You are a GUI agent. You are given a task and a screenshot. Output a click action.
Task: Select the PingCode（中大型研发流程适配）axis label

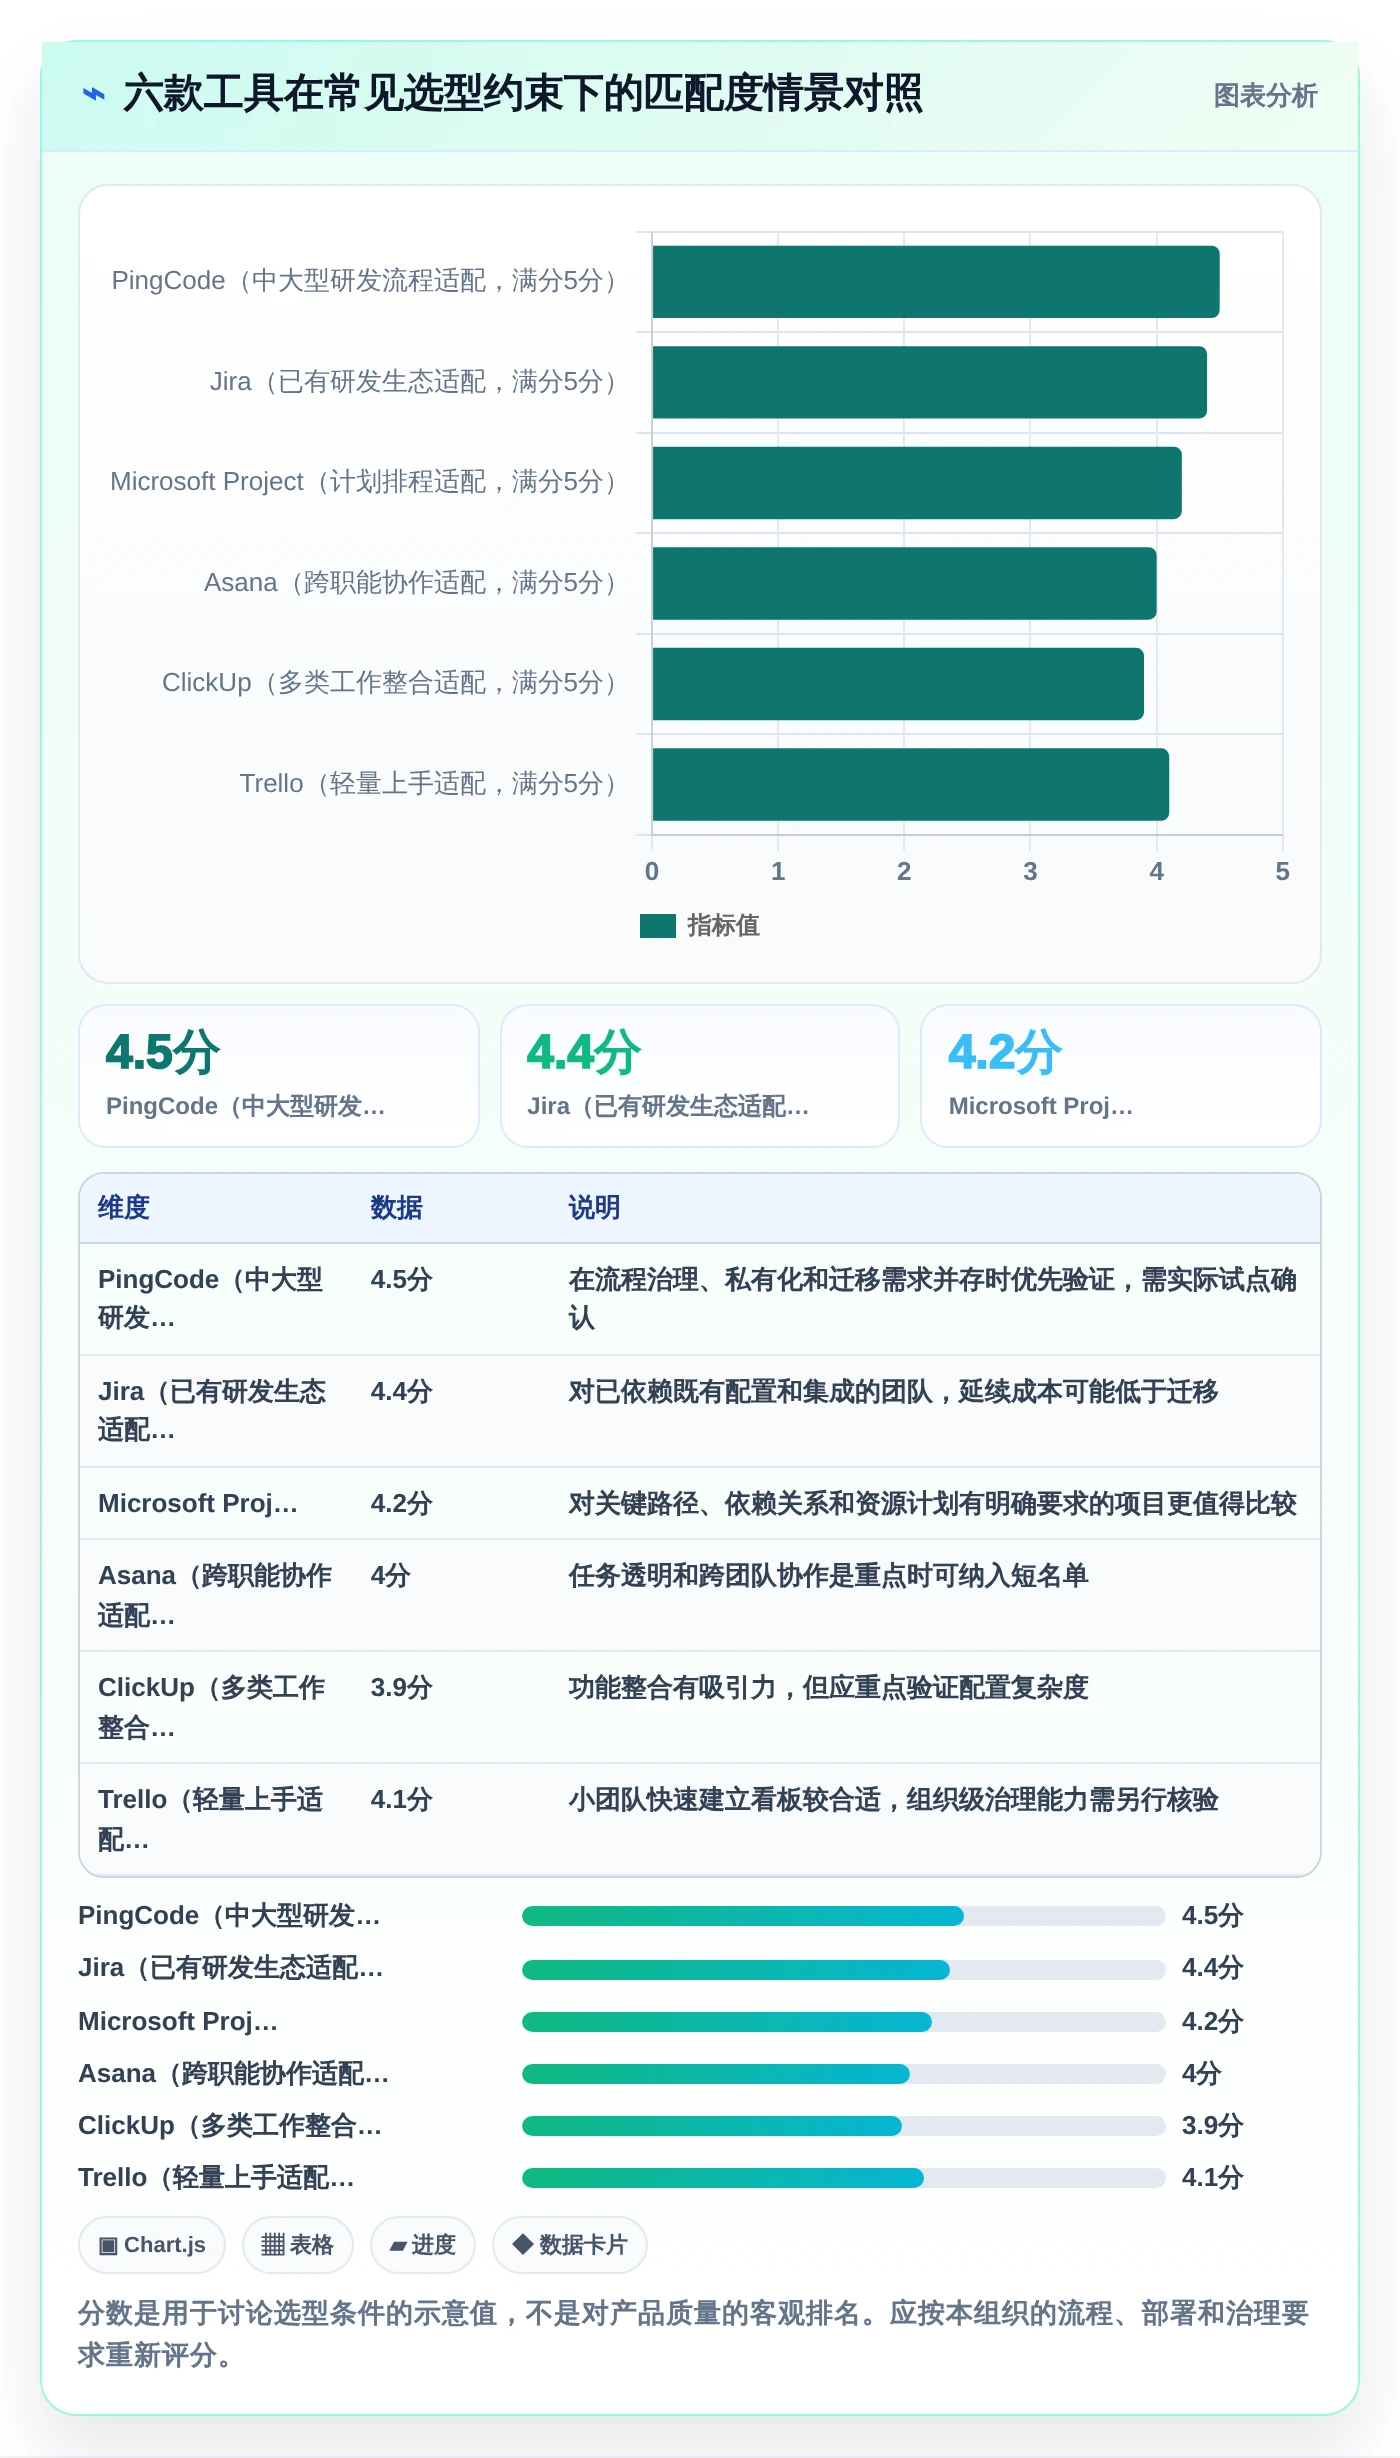click(367, 281)
